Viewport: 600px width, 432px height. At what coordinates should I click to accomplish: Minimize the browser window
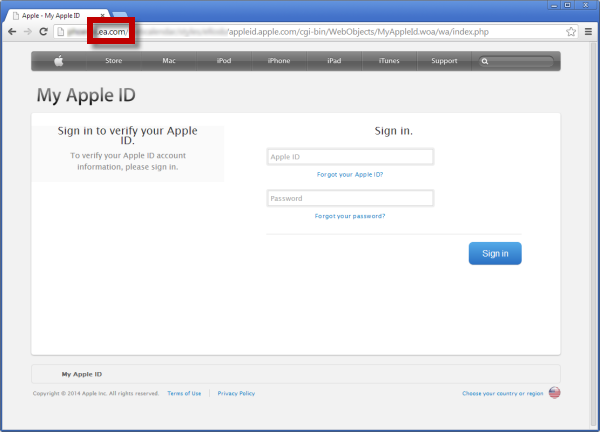(x=554, y=5)
